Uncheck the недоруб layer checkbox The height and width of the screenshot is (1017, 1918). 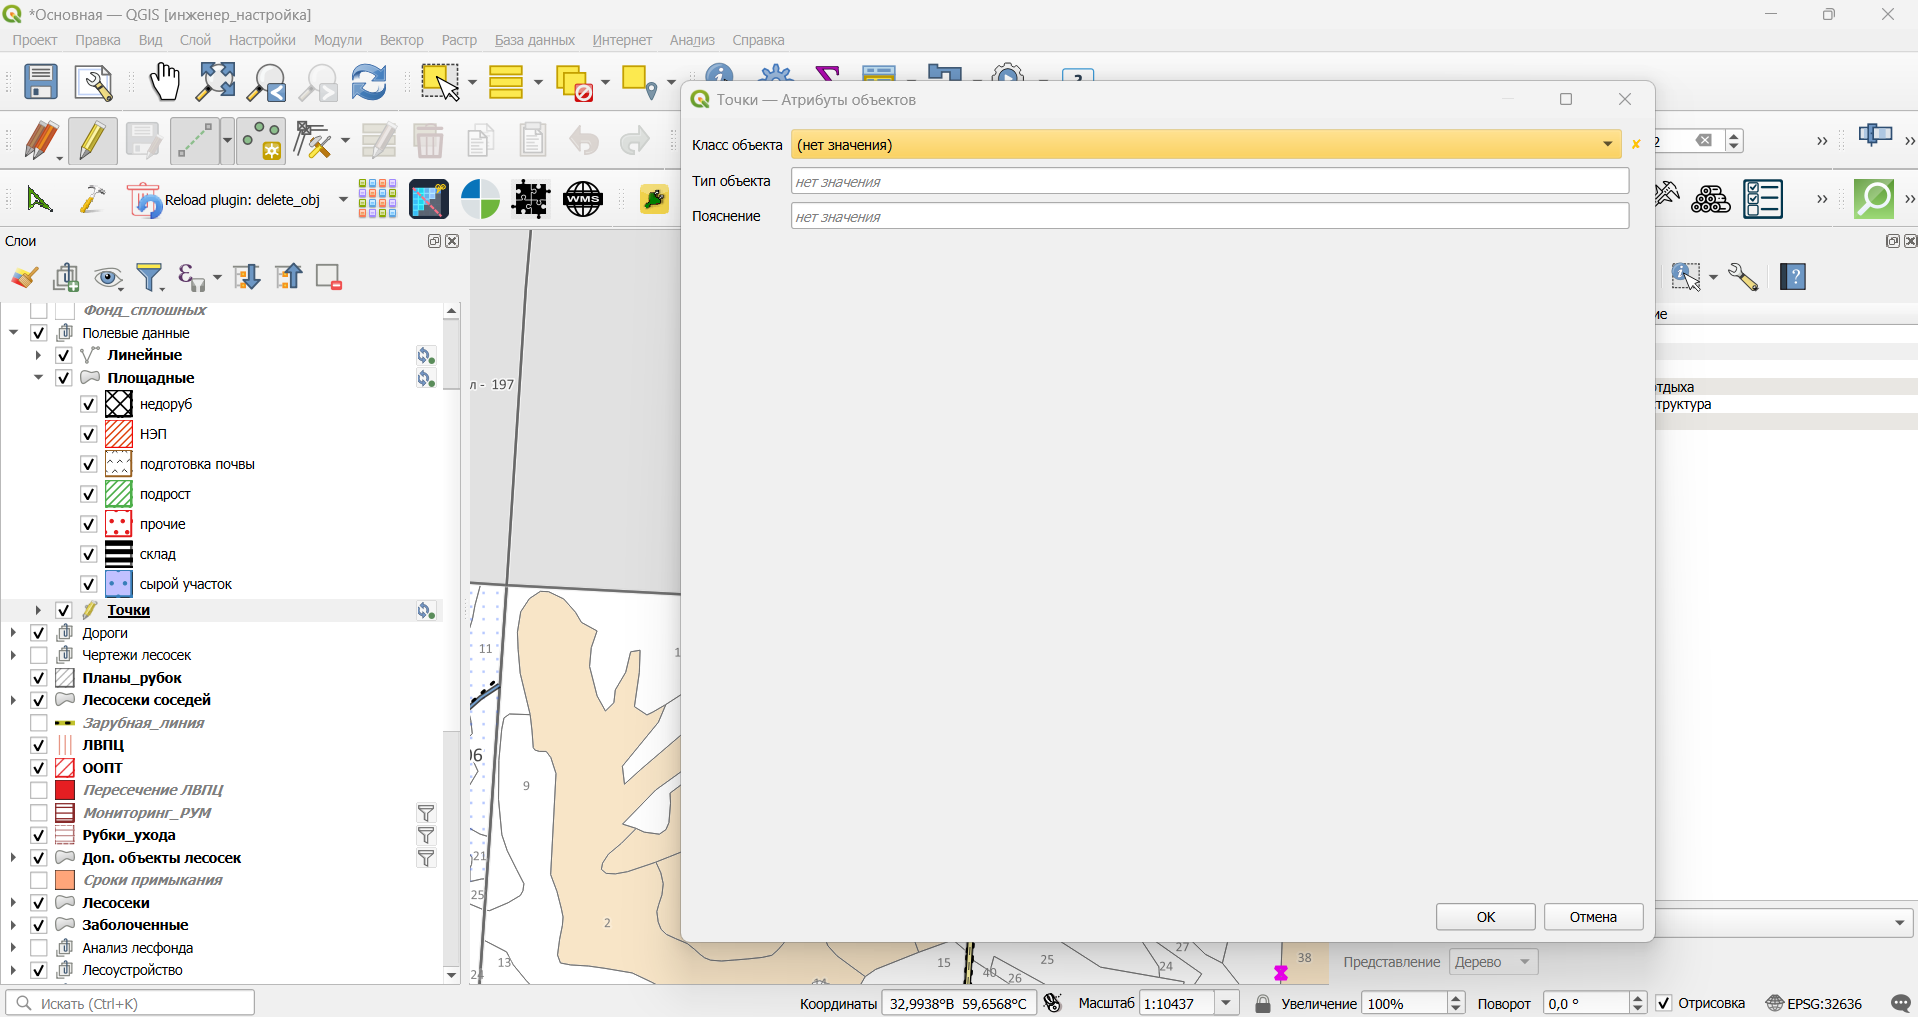88,404
